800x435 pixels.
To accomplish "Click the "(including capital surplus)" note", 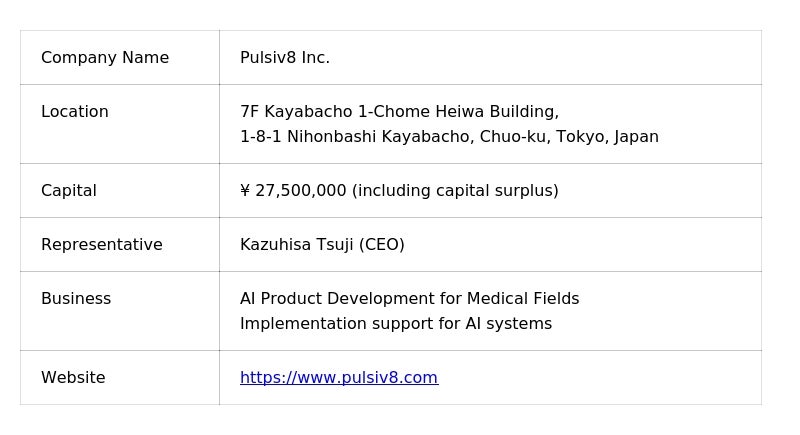I will coord(455,191).
